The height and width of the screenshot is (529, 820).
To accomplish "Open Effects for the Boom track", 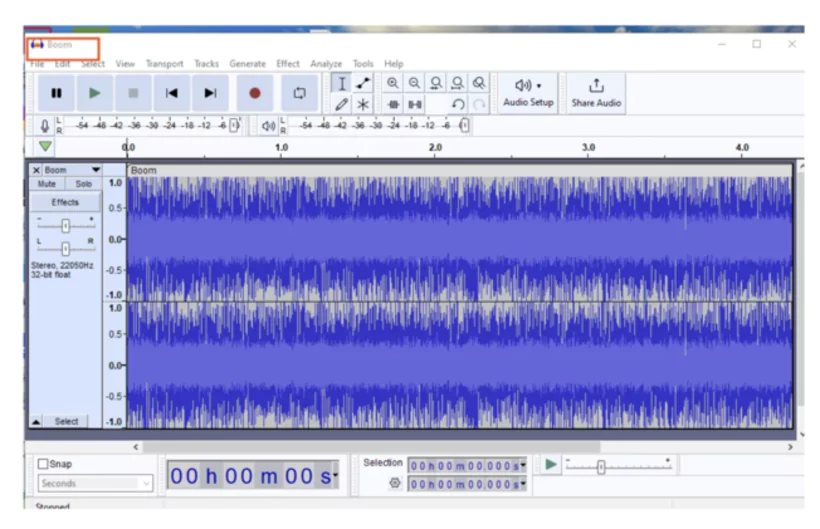I will (65, 202).
